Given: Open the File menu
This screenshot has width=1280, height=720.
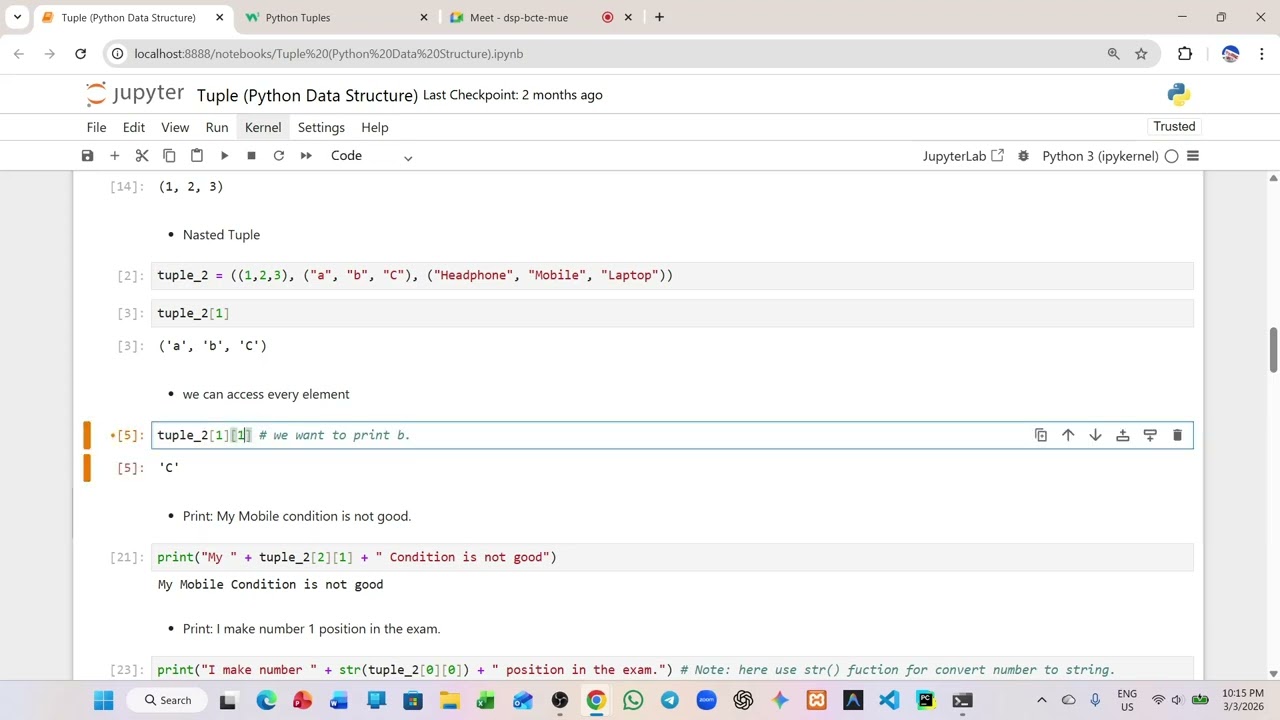Looking at the screenshot, I should click(96, 127).
